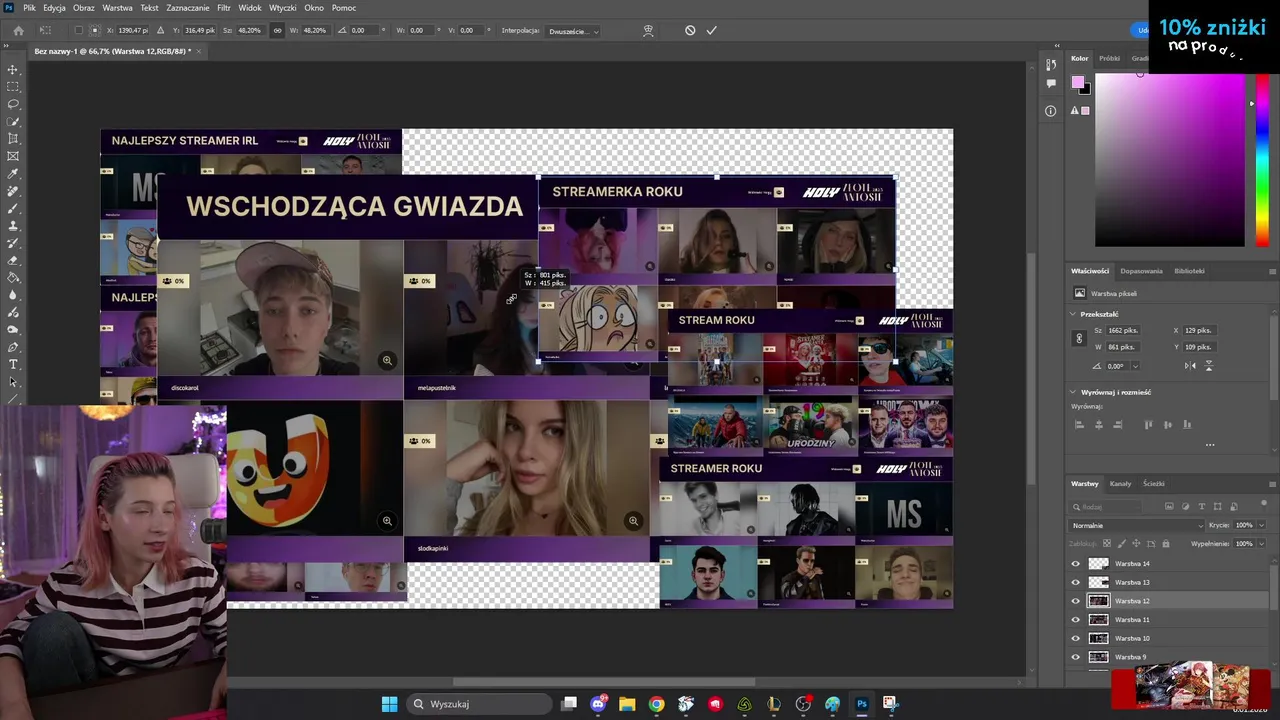Switch to the Biblioteki tab
Viewport: 1280px width, 720px height.
pyautogui.click(x=1189, y=271)
